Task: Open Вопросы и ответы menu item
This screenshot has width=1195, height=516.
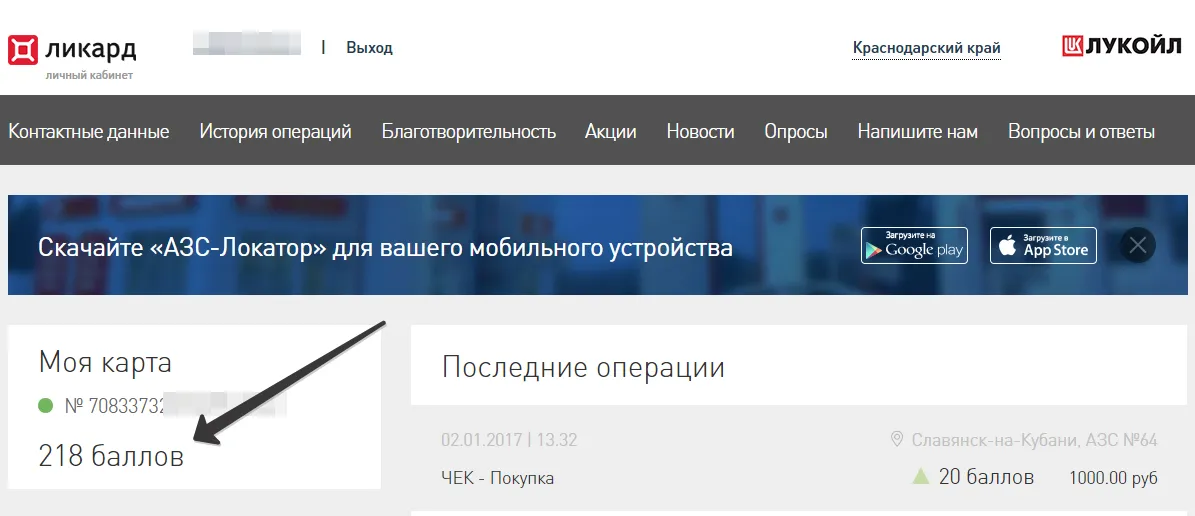Action: coord(1081,131)
